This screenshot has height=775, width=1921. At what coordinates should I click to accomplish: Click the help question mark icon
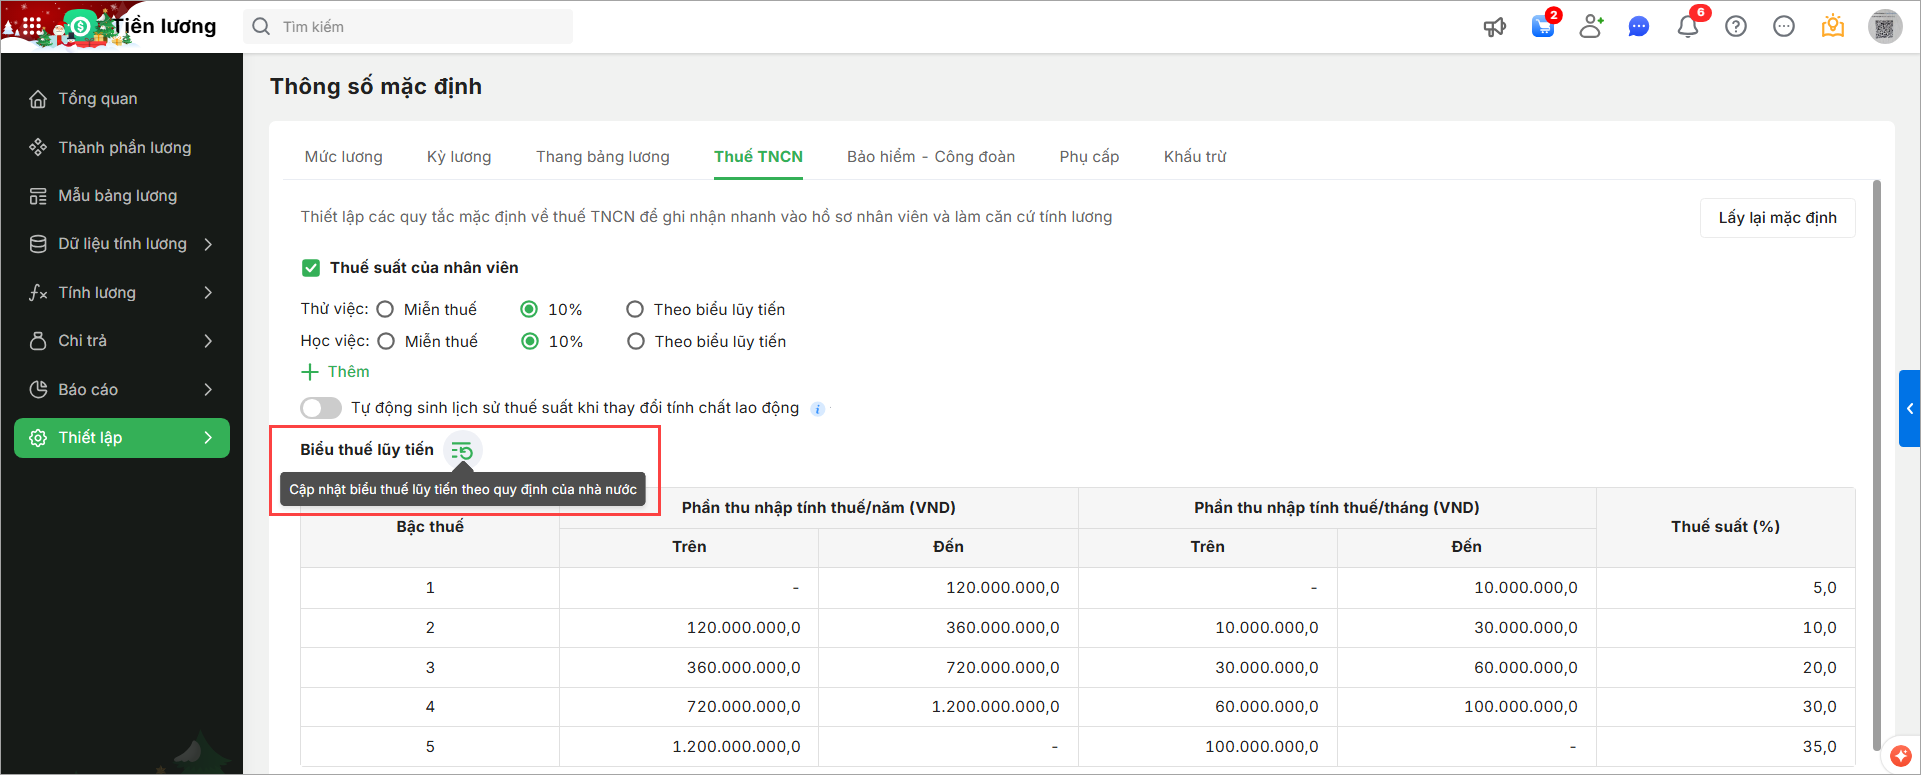[x=1736, y=27]
